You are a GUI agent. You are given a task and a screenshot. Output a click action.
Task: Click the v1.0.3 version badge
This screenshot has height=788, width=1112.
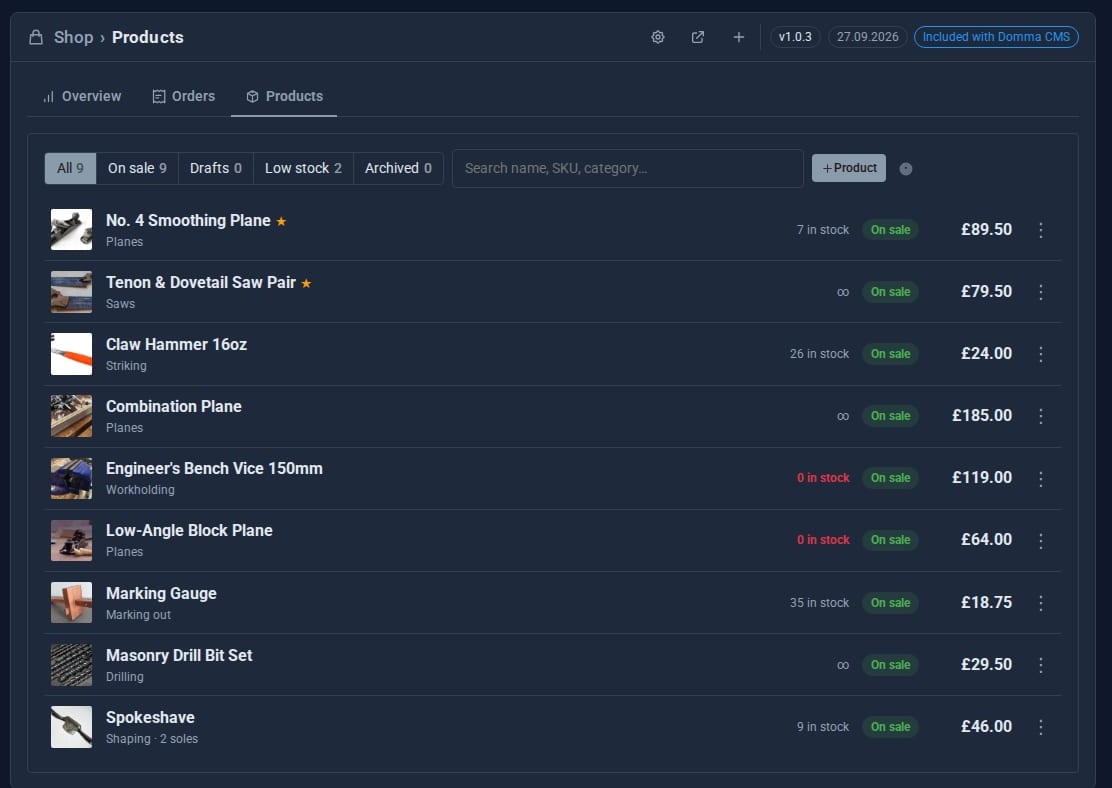[795, 37]
